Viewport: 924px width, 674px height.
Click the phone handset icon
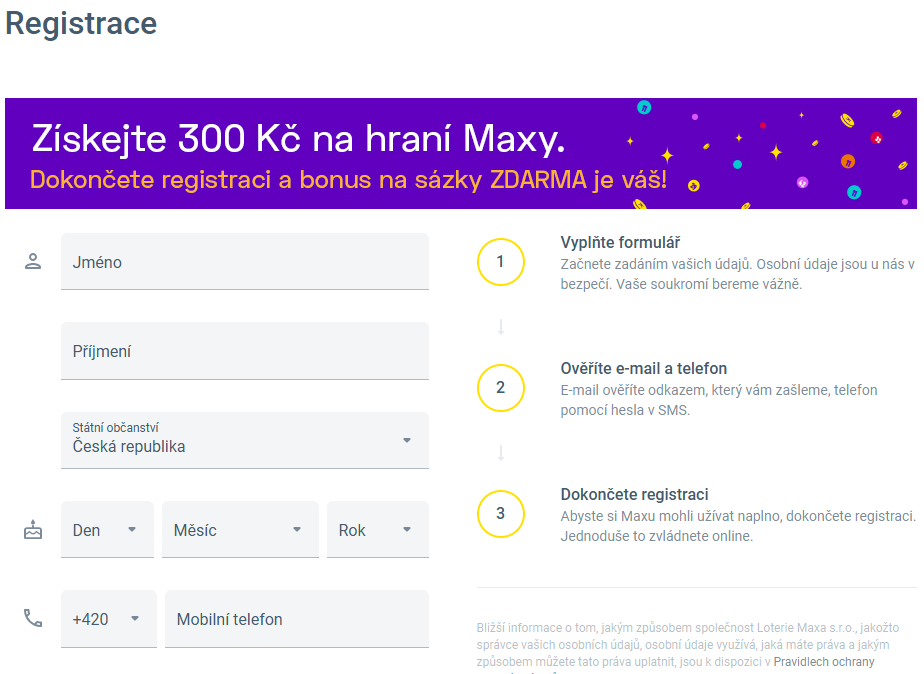point(33,618)
